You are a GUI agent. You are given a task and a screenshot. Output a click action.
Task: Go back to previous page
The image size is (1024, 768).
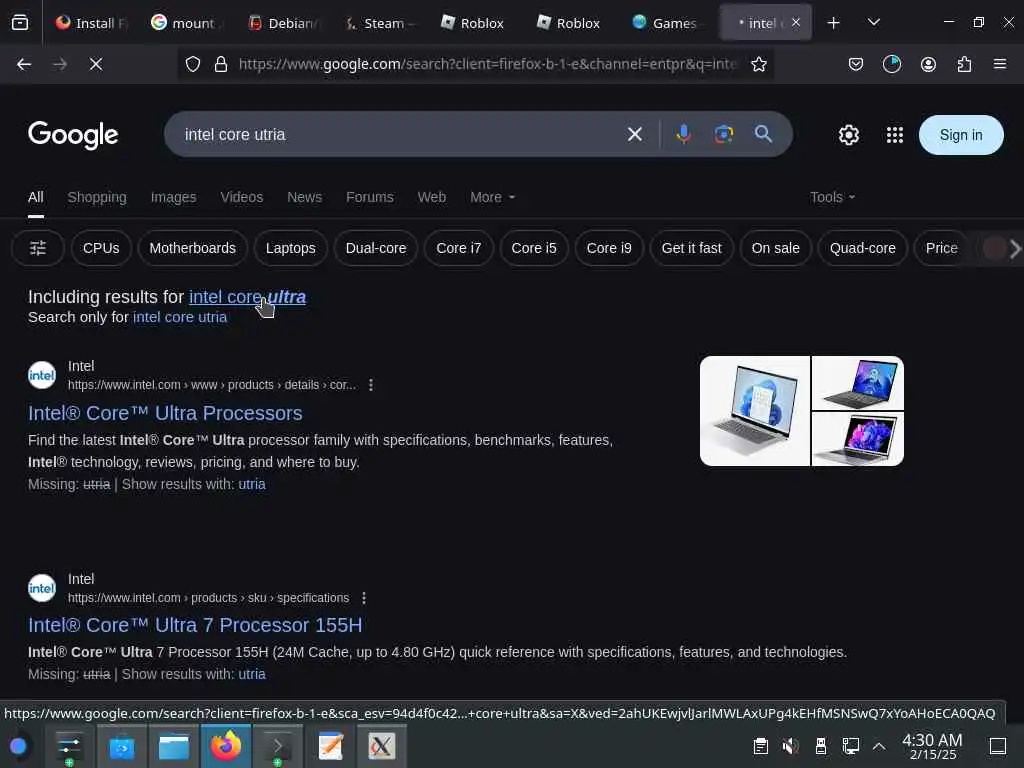point(24,64)
